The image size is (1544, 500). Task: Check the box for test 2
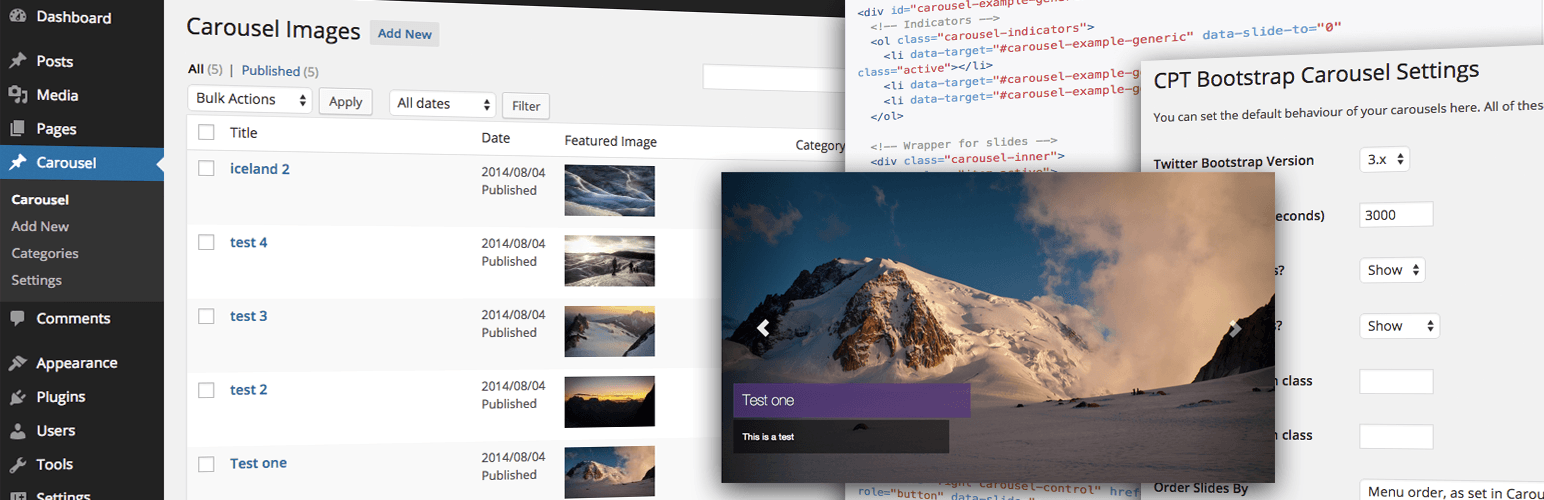[x=206, y=390]
